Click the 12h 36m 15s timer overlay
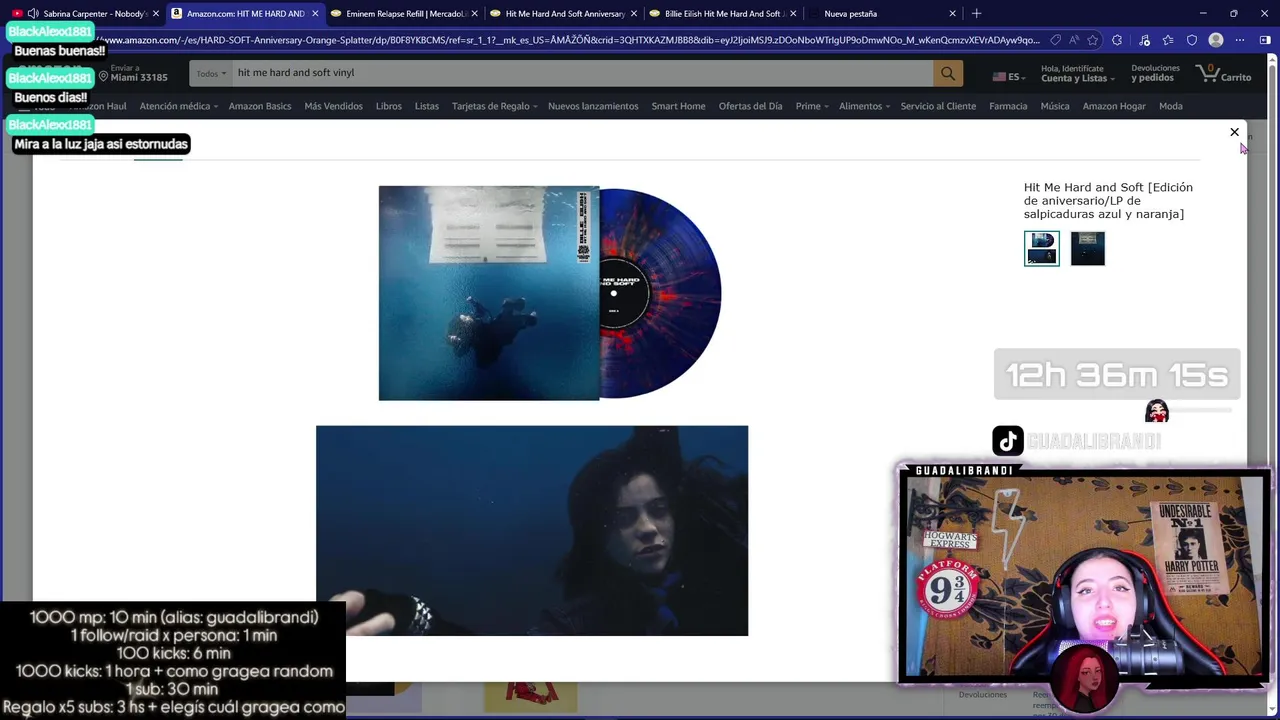Viewport: 1280px width, 720px height. pyautogui.click(x=1117, y=375)
